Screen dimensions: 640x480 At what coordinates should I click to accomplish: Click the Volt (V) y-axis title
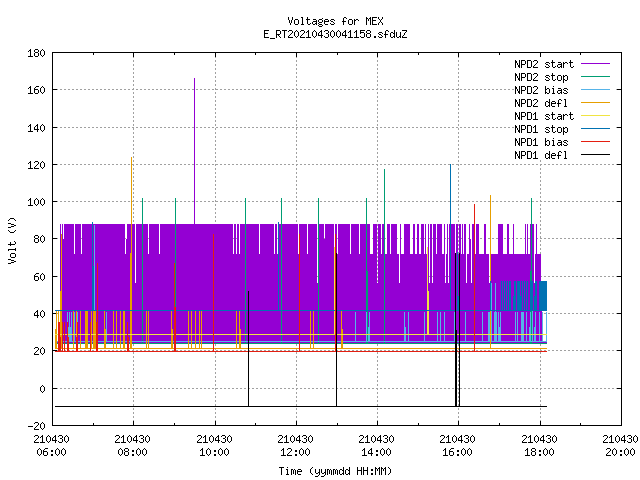(12, 240)
